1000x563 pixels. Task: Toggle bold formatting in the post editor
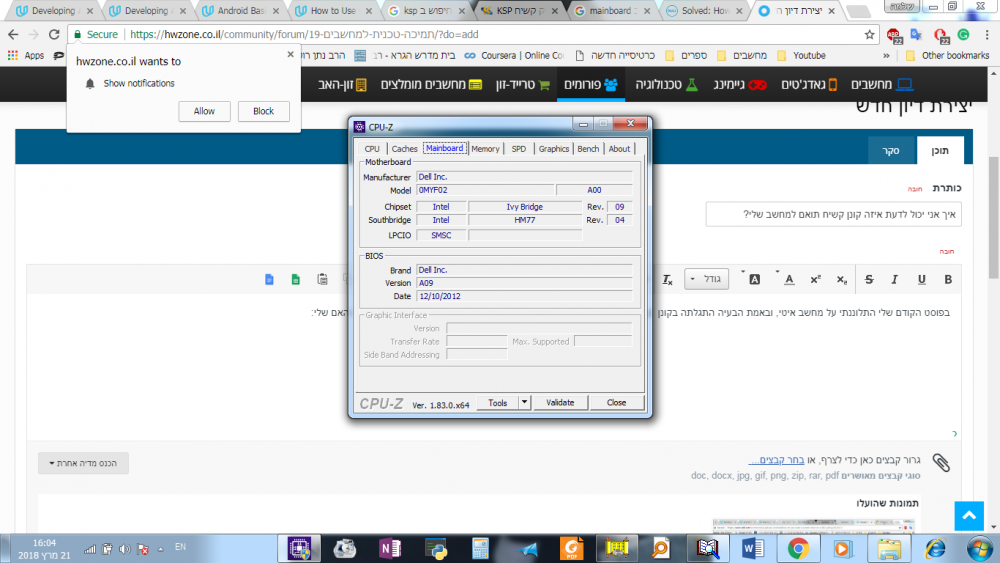(948, 279)
